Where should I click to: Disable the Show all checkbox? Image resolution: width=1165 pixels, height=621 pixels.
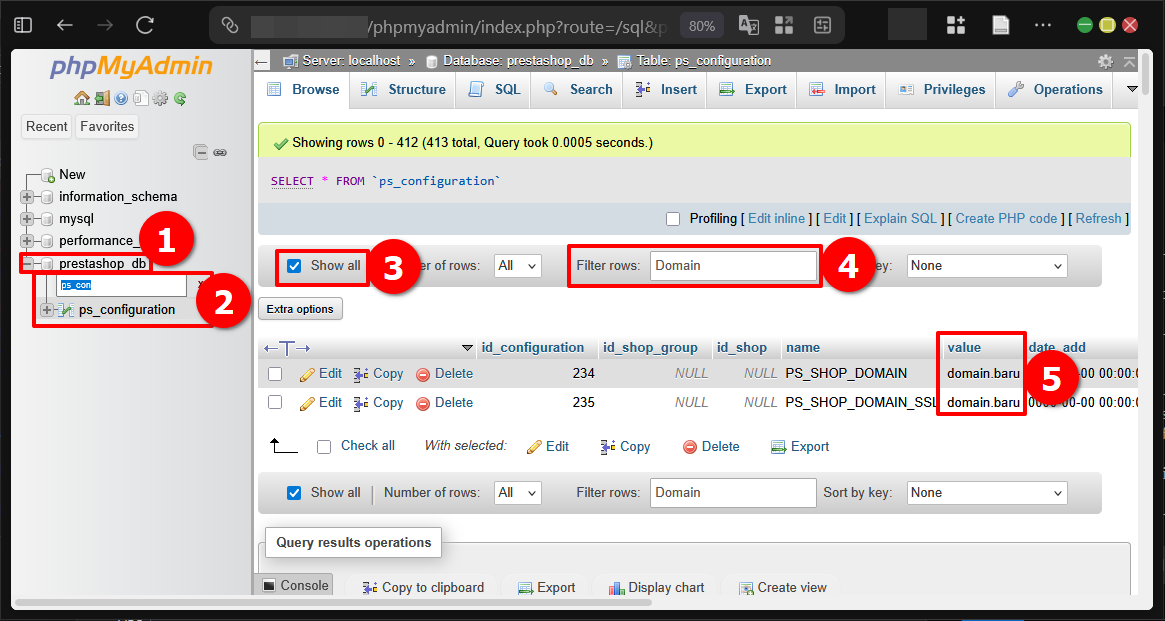click(x=293, y=265)
